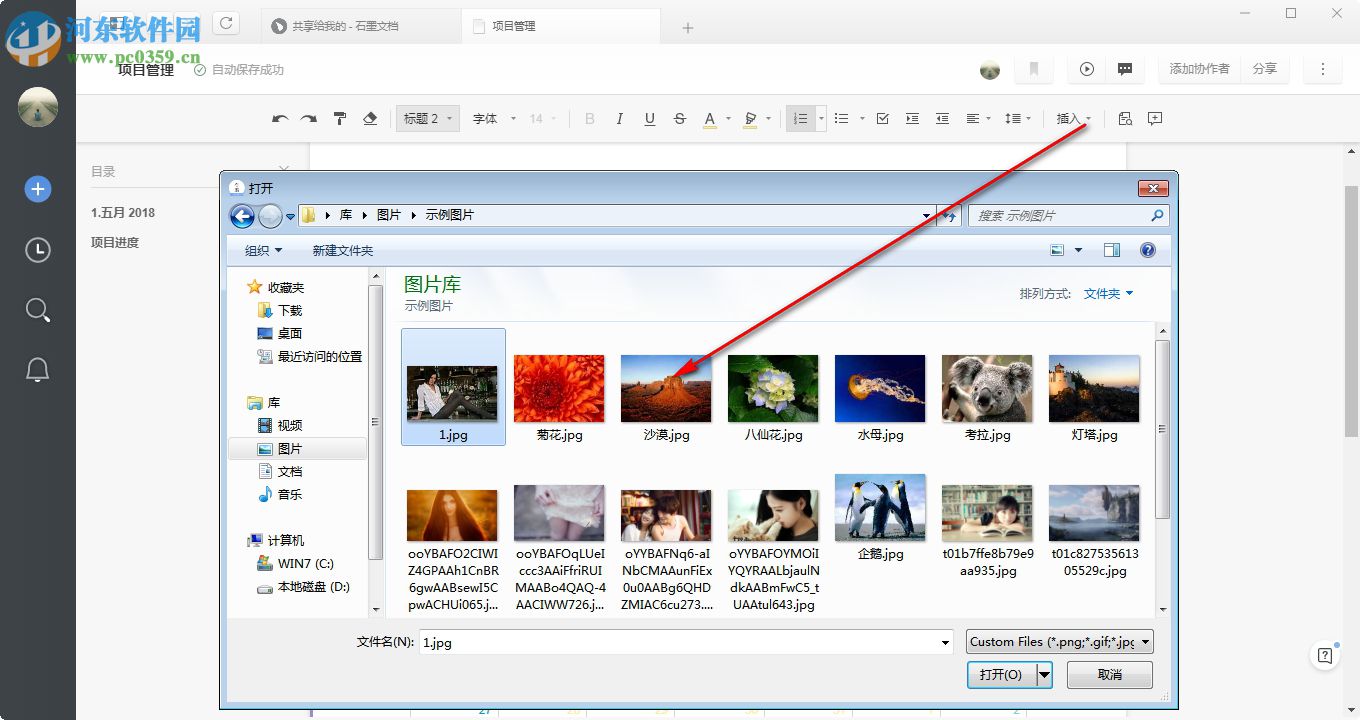The image size is (1360, 720).
Task: Click the 添加协作者 button
Action: pos(1200,69)
